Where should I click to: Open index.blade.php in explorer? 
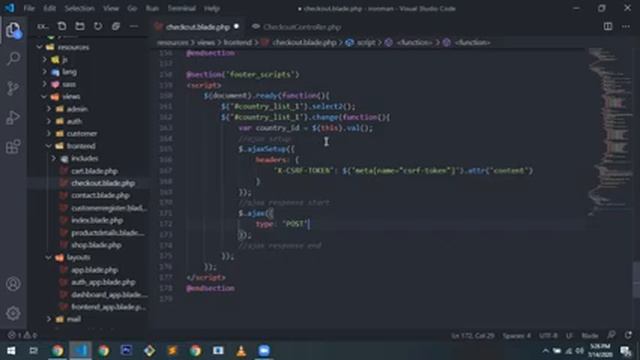(x=97, y=220)
